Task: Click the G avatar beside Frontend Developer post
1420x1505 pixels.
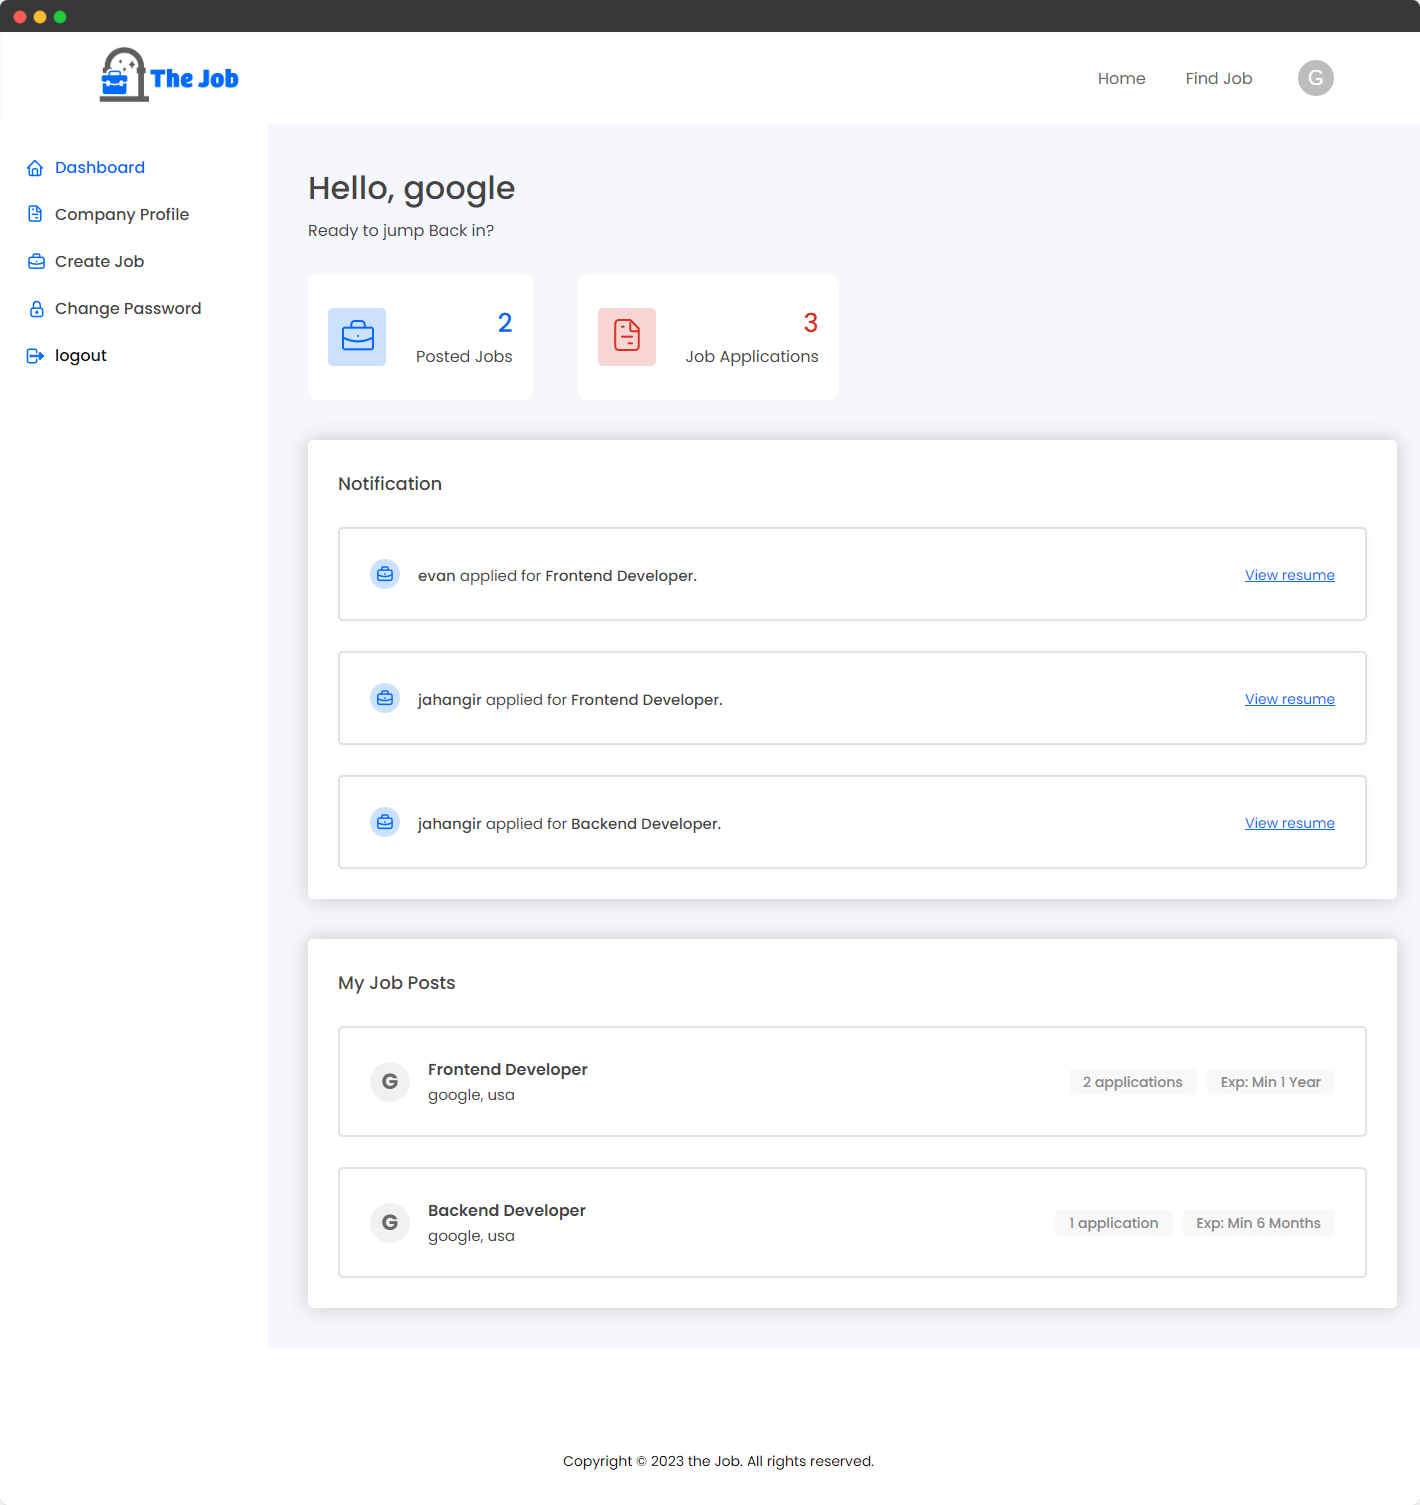Action: (389, 1081)
